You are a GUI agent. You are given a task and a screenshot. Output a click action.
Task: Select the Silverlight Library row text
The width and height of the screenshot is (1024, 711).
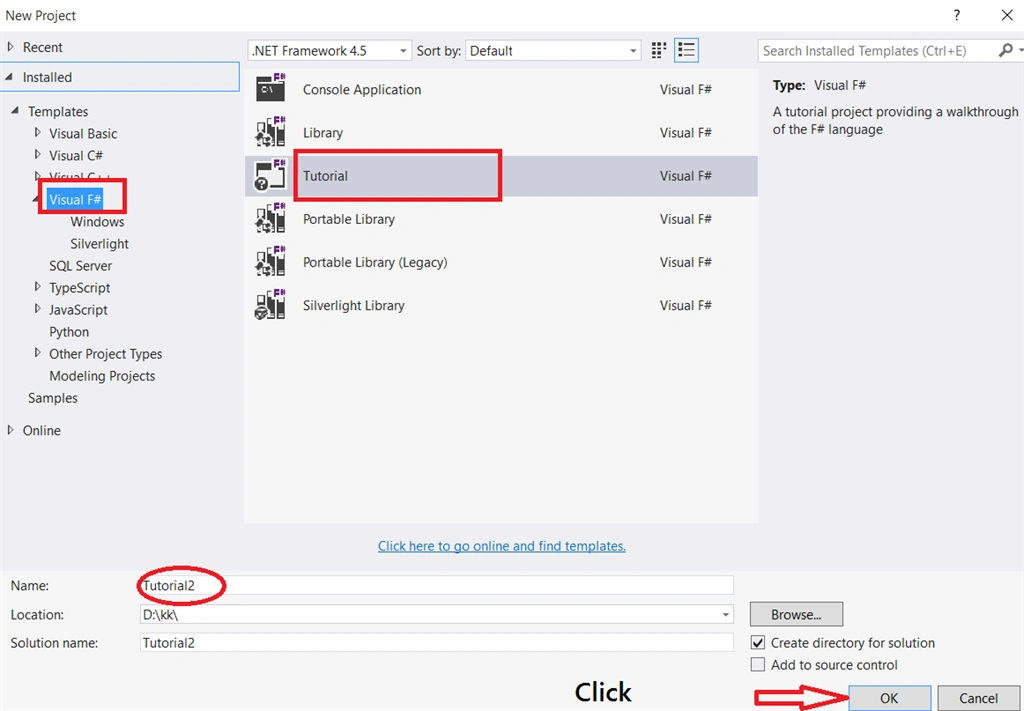[x=353, y=305]
